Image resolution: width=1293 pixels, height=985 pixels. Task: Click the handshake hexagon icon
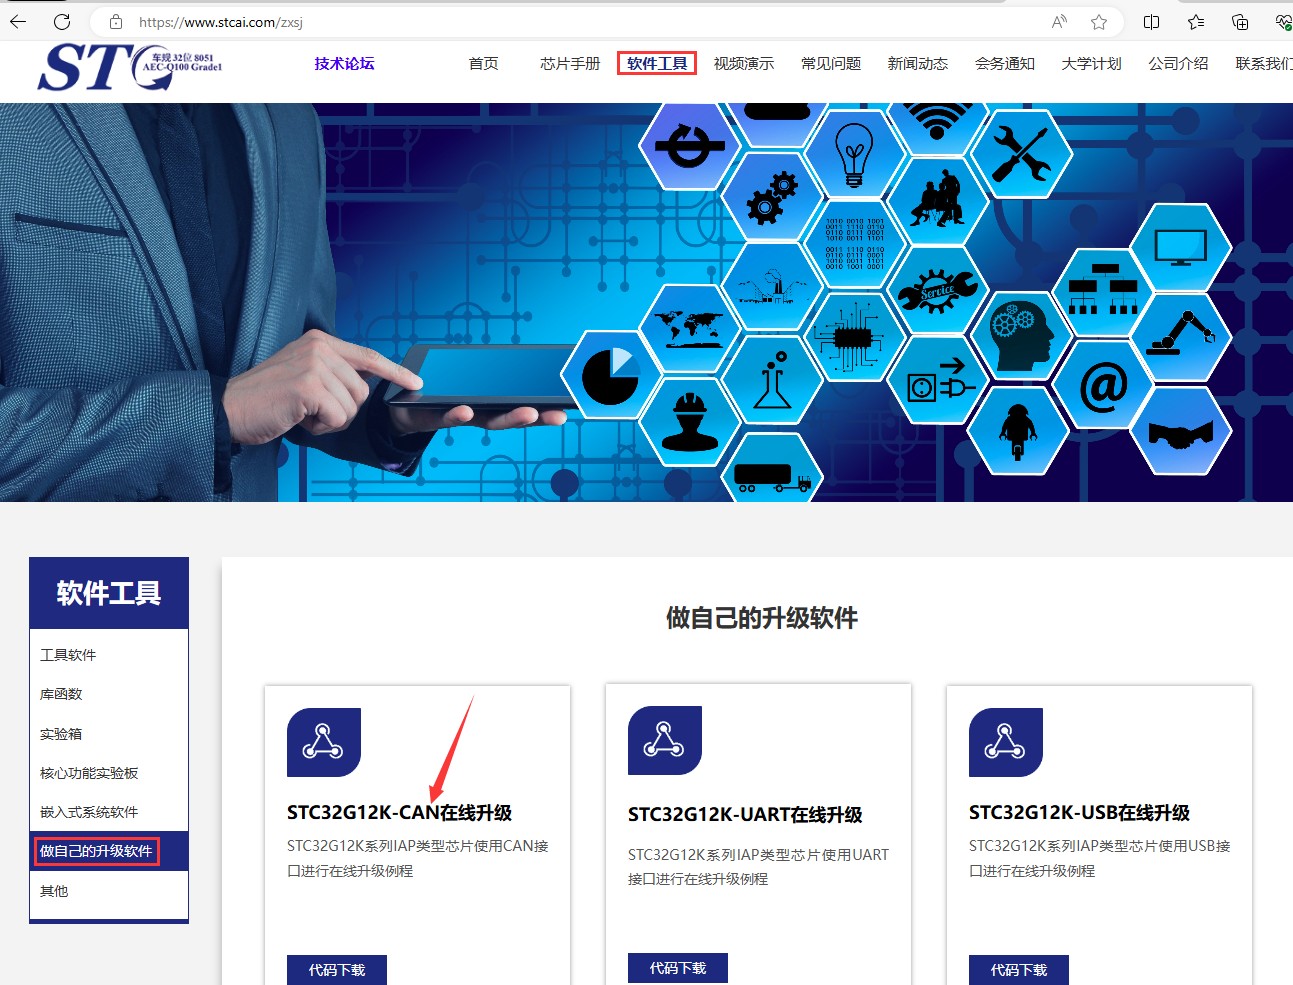[x=1180, y=432]
